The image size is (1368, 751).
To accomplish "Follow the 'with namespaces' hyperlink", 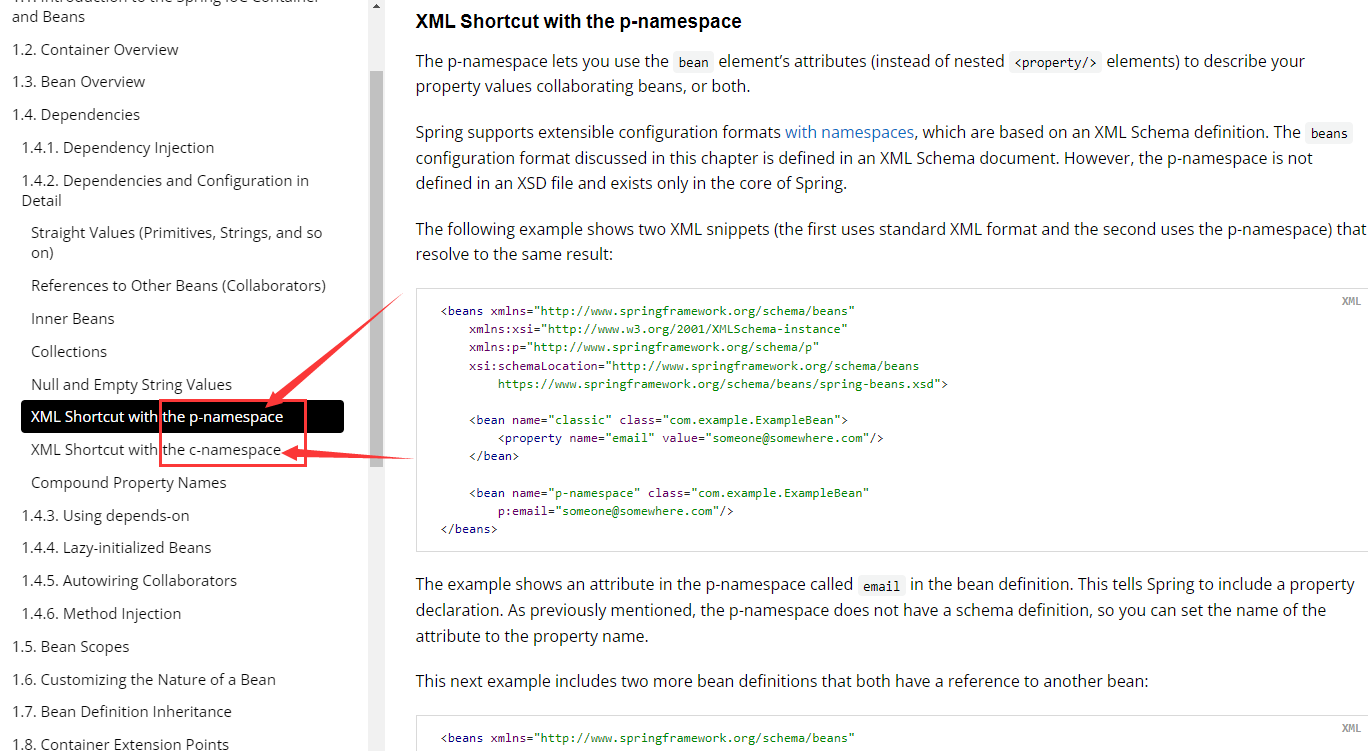I will pyautogui.click(x=849, y=132).
